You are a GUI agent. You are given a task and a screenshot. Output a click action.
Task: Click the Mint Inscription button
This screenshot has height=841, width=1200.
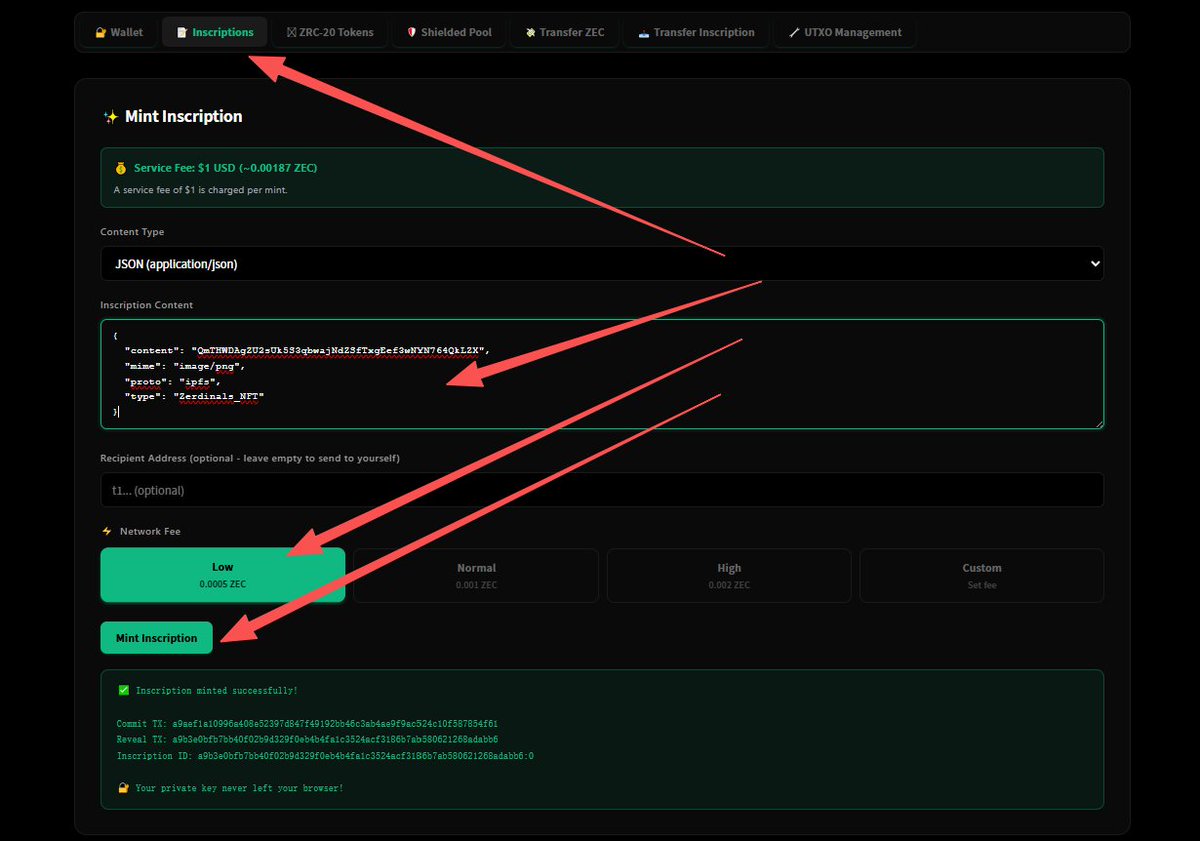coord(156,638)
